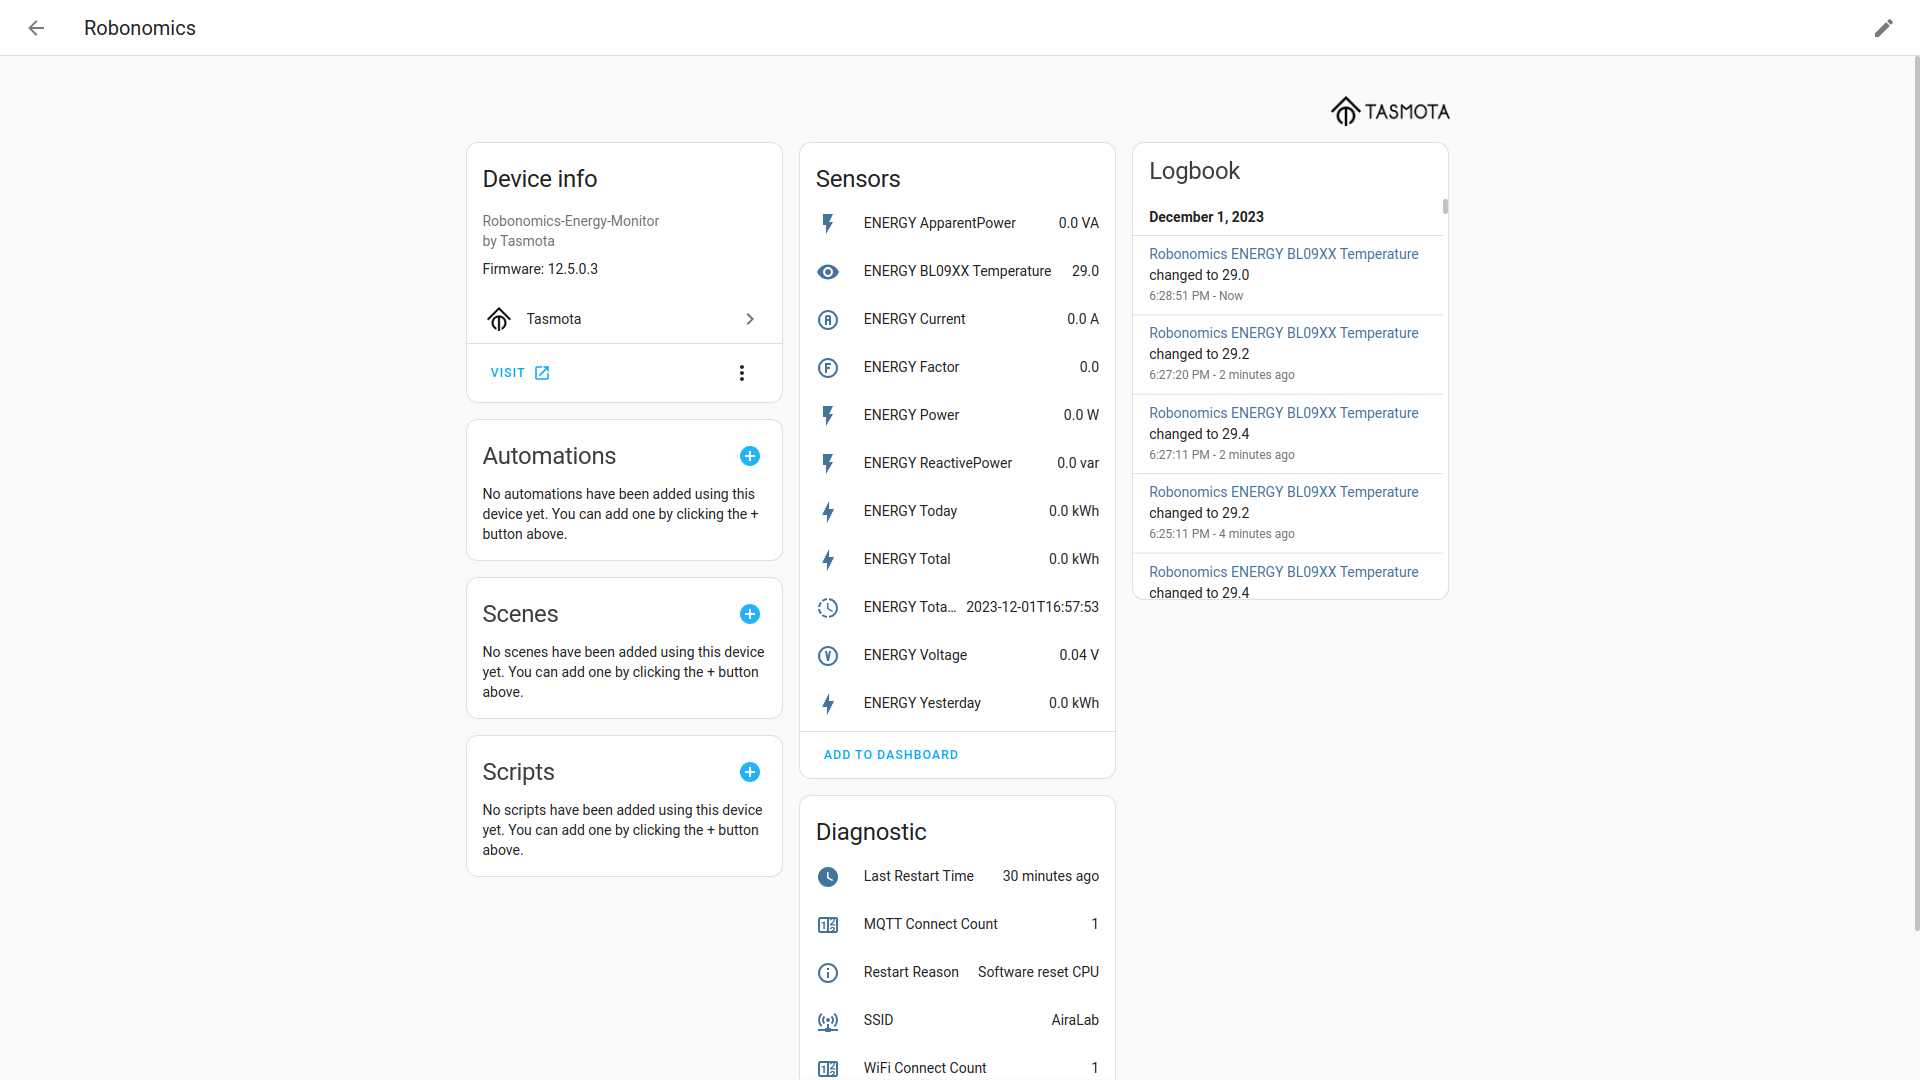The height and width of the screenshot is (1080, 1920).
Task: Click the WiFi Connect Count counter icon
Action: click(x=828, y=1068)
